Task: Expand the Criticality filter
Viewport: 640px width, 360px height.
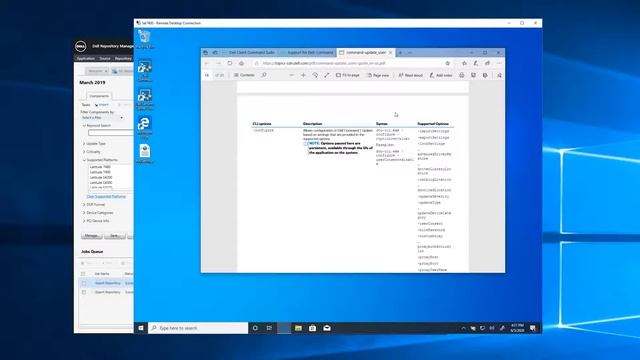Action: click(84, 152)
